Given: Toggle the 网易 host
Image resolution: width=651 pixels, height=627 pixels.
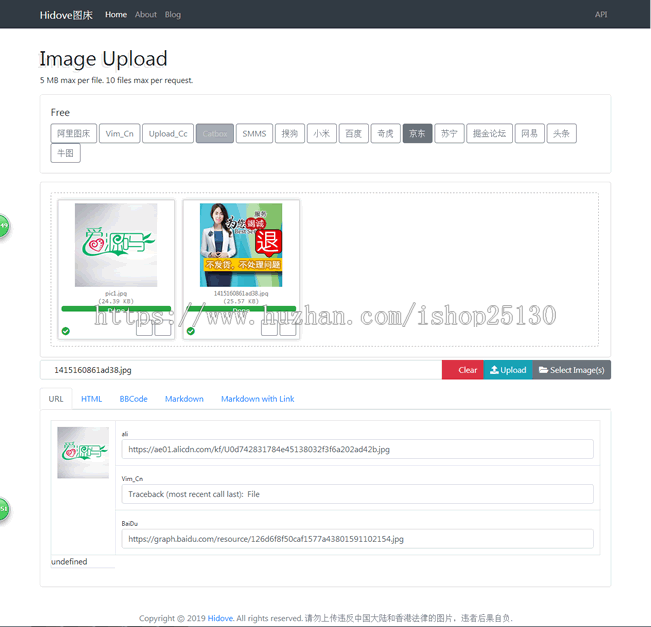Looking at the screenshot, I should (x=530, y=133).
